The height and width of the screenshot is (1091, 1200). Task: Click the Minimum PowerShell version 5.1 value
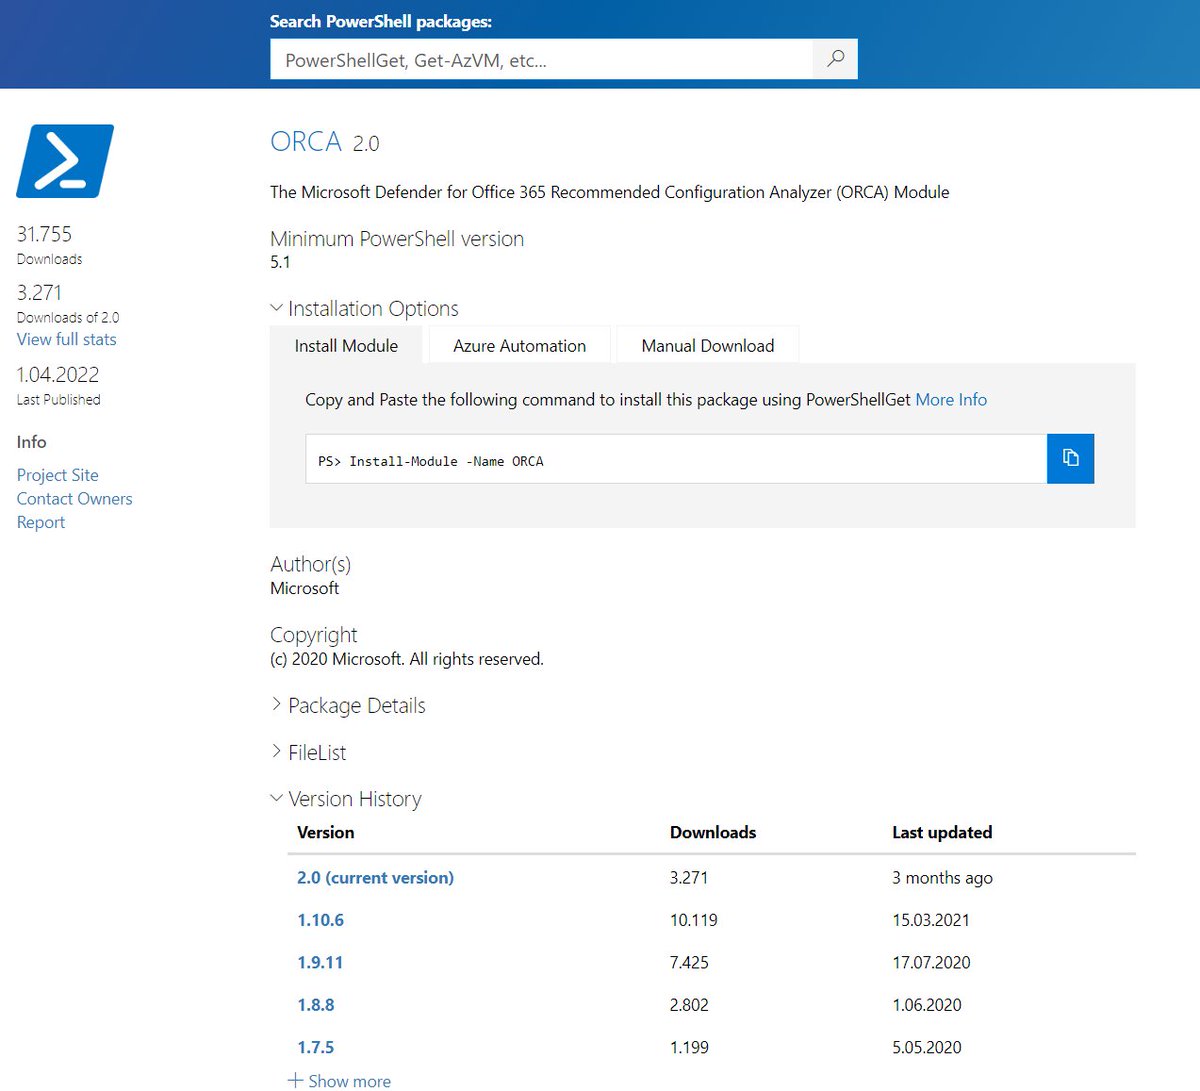(x=280, y=262)
